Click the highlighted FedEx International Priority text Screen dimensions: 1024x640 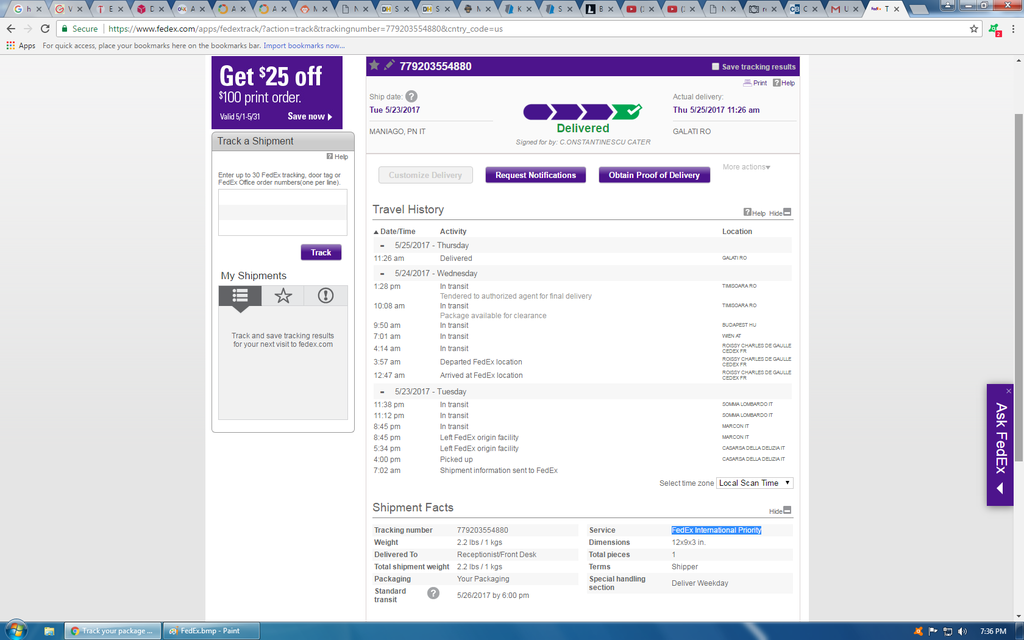tap(716, 530)
